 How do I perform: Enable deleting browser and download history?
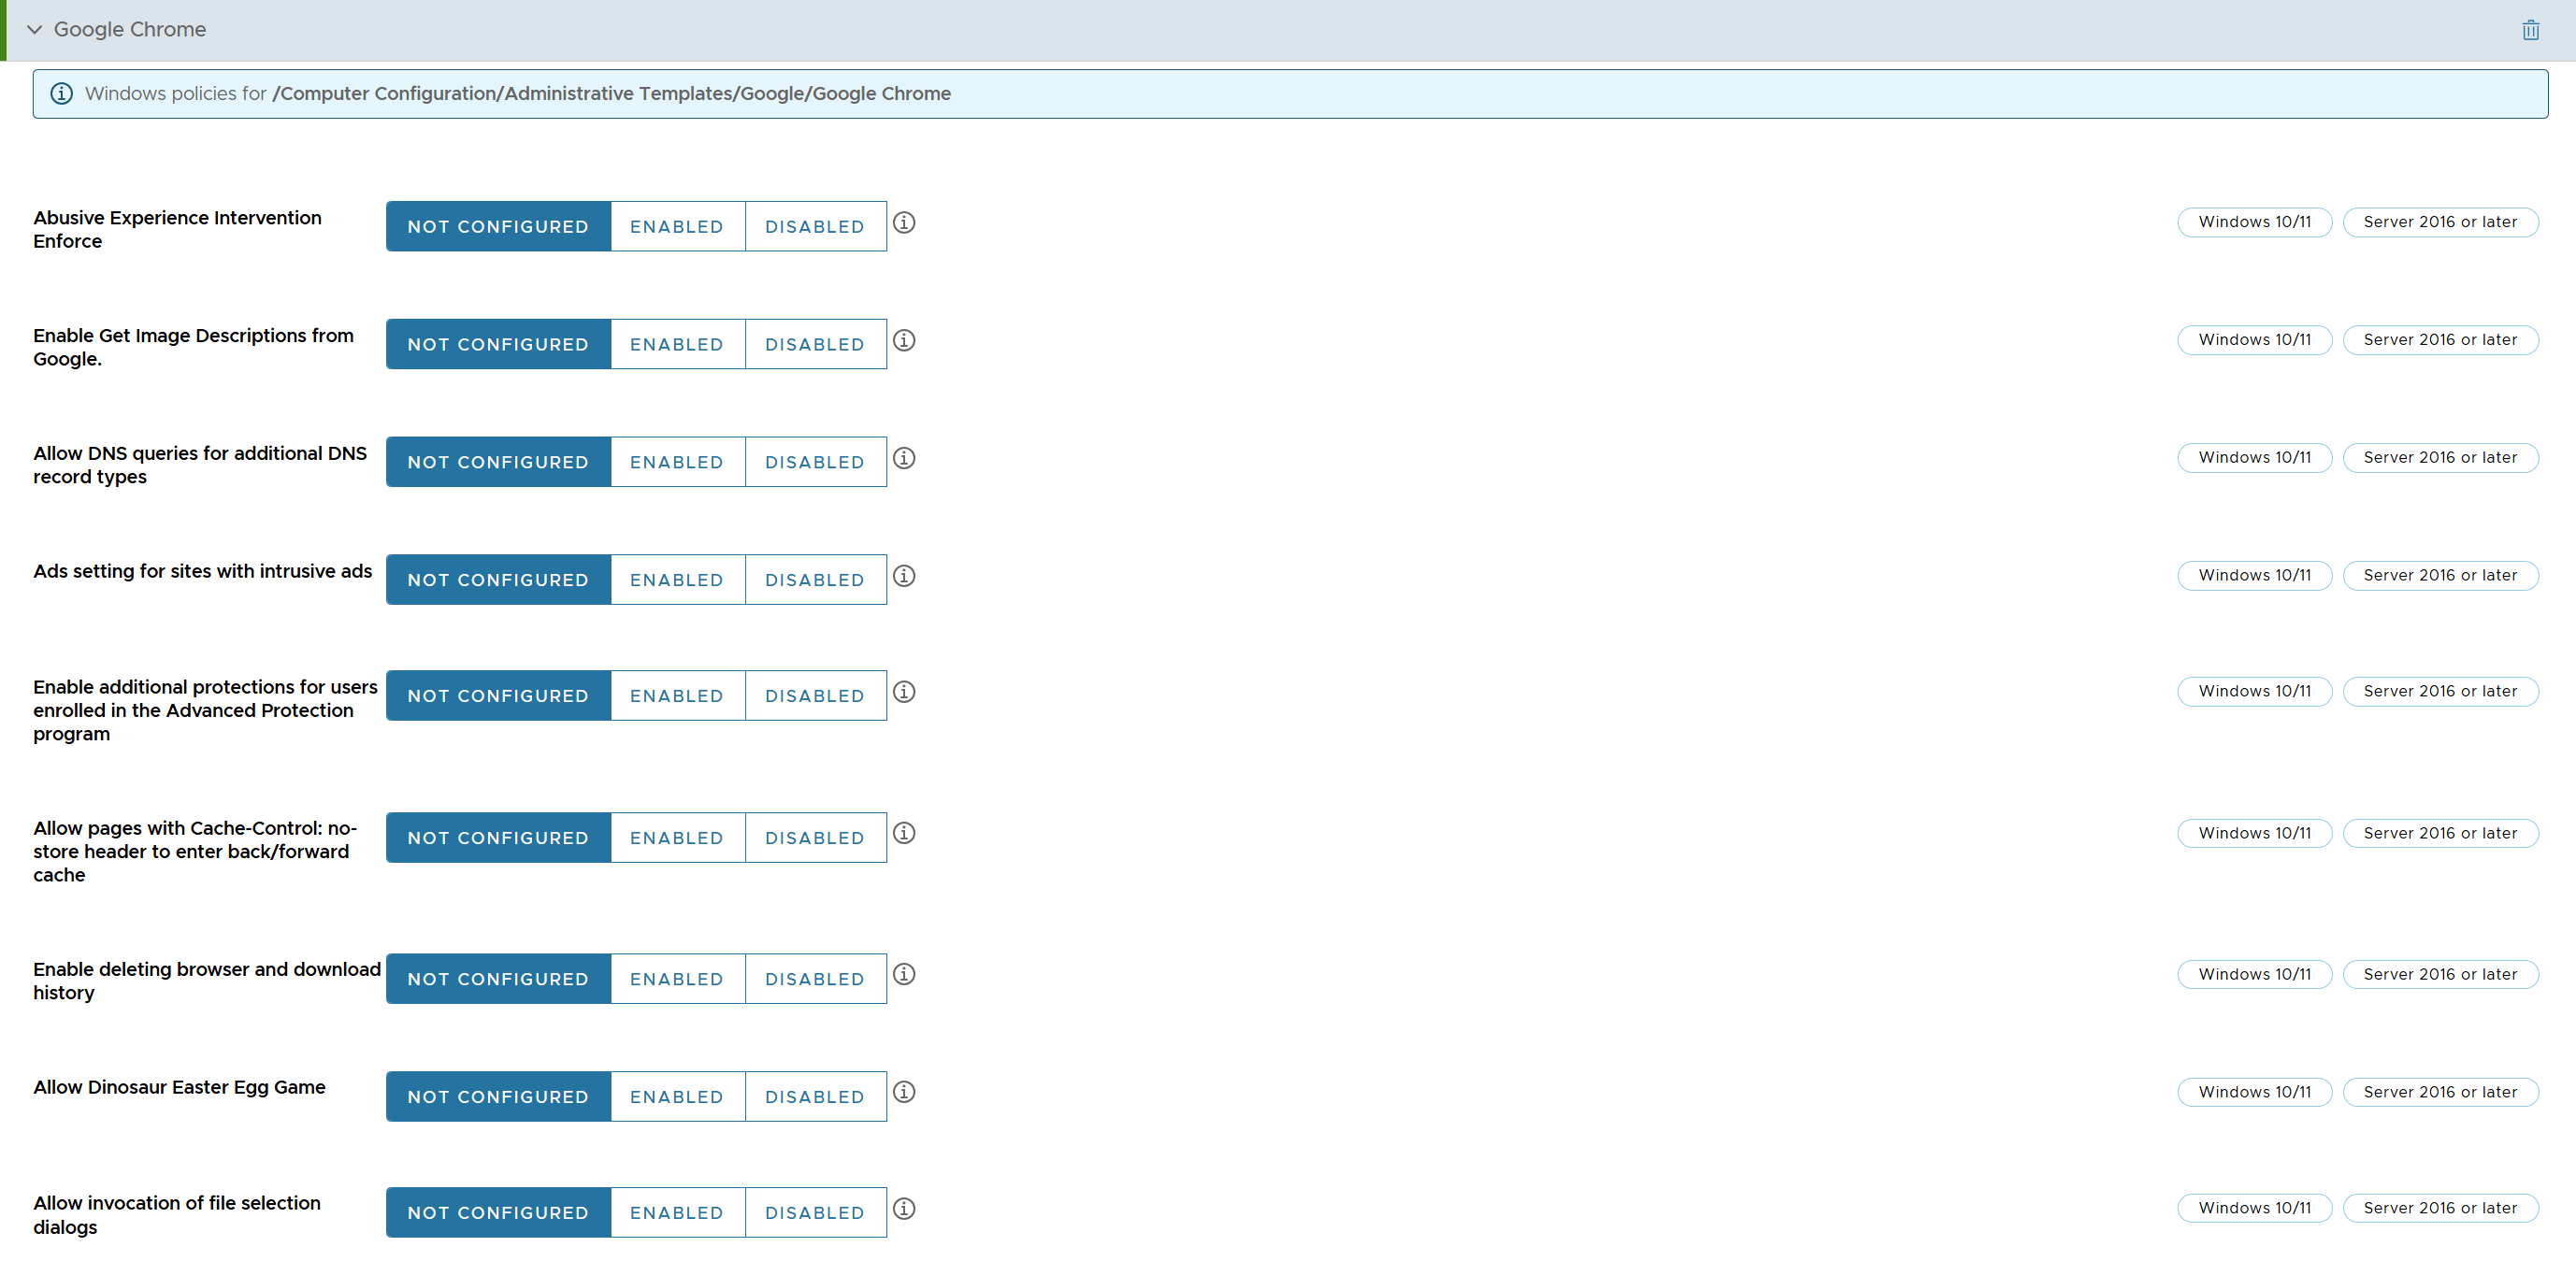[x=677, y=980]
